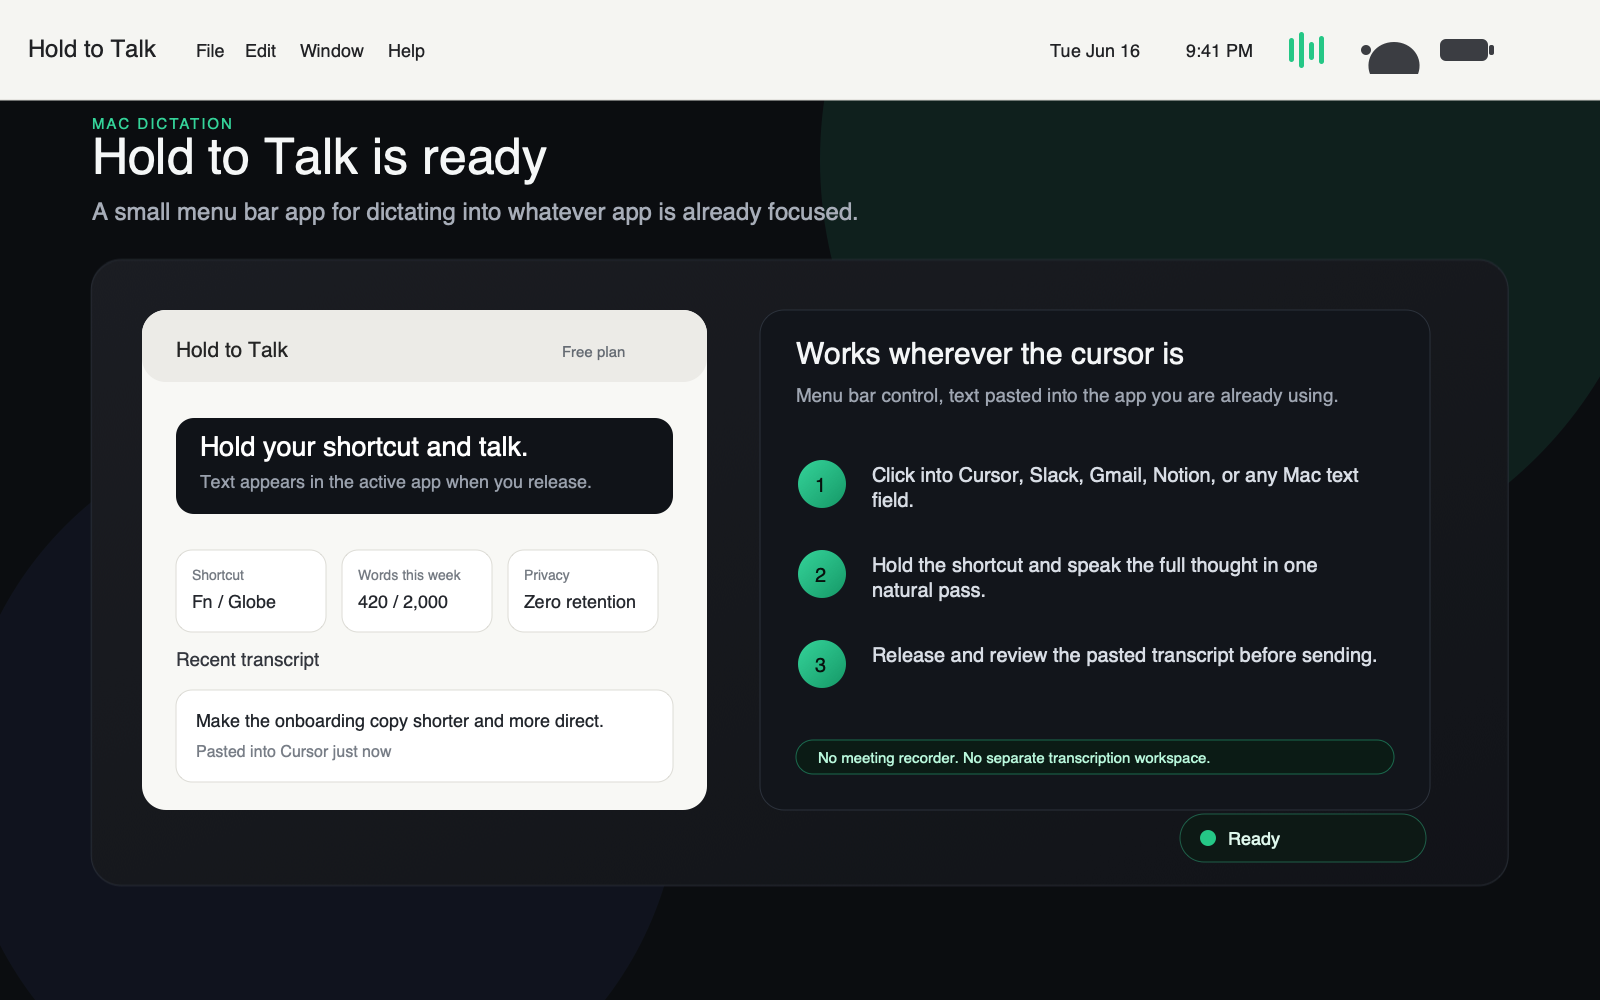Click the Works wherever the cursor is heading
The width and height of the screenshot is (1600, 1000).
(990, 354)
